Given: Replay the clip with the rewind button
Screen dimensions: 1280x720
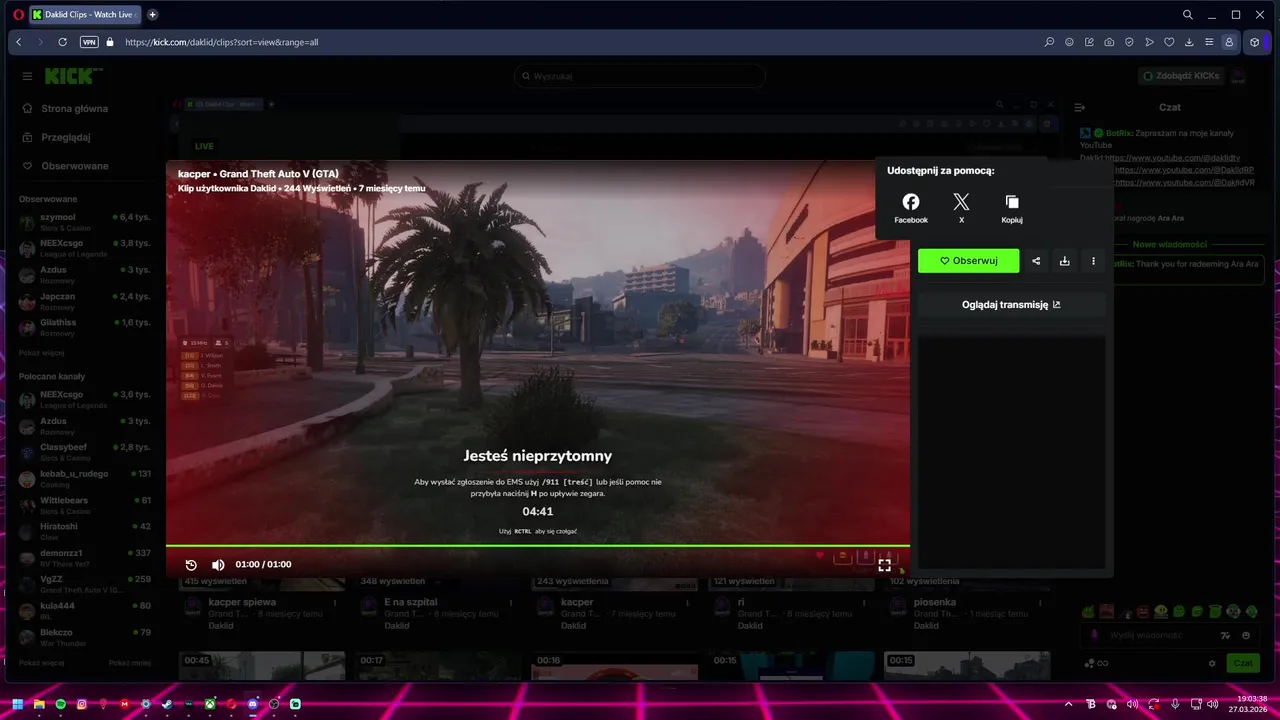Looking at the screenshot, I should click(191, 565).
